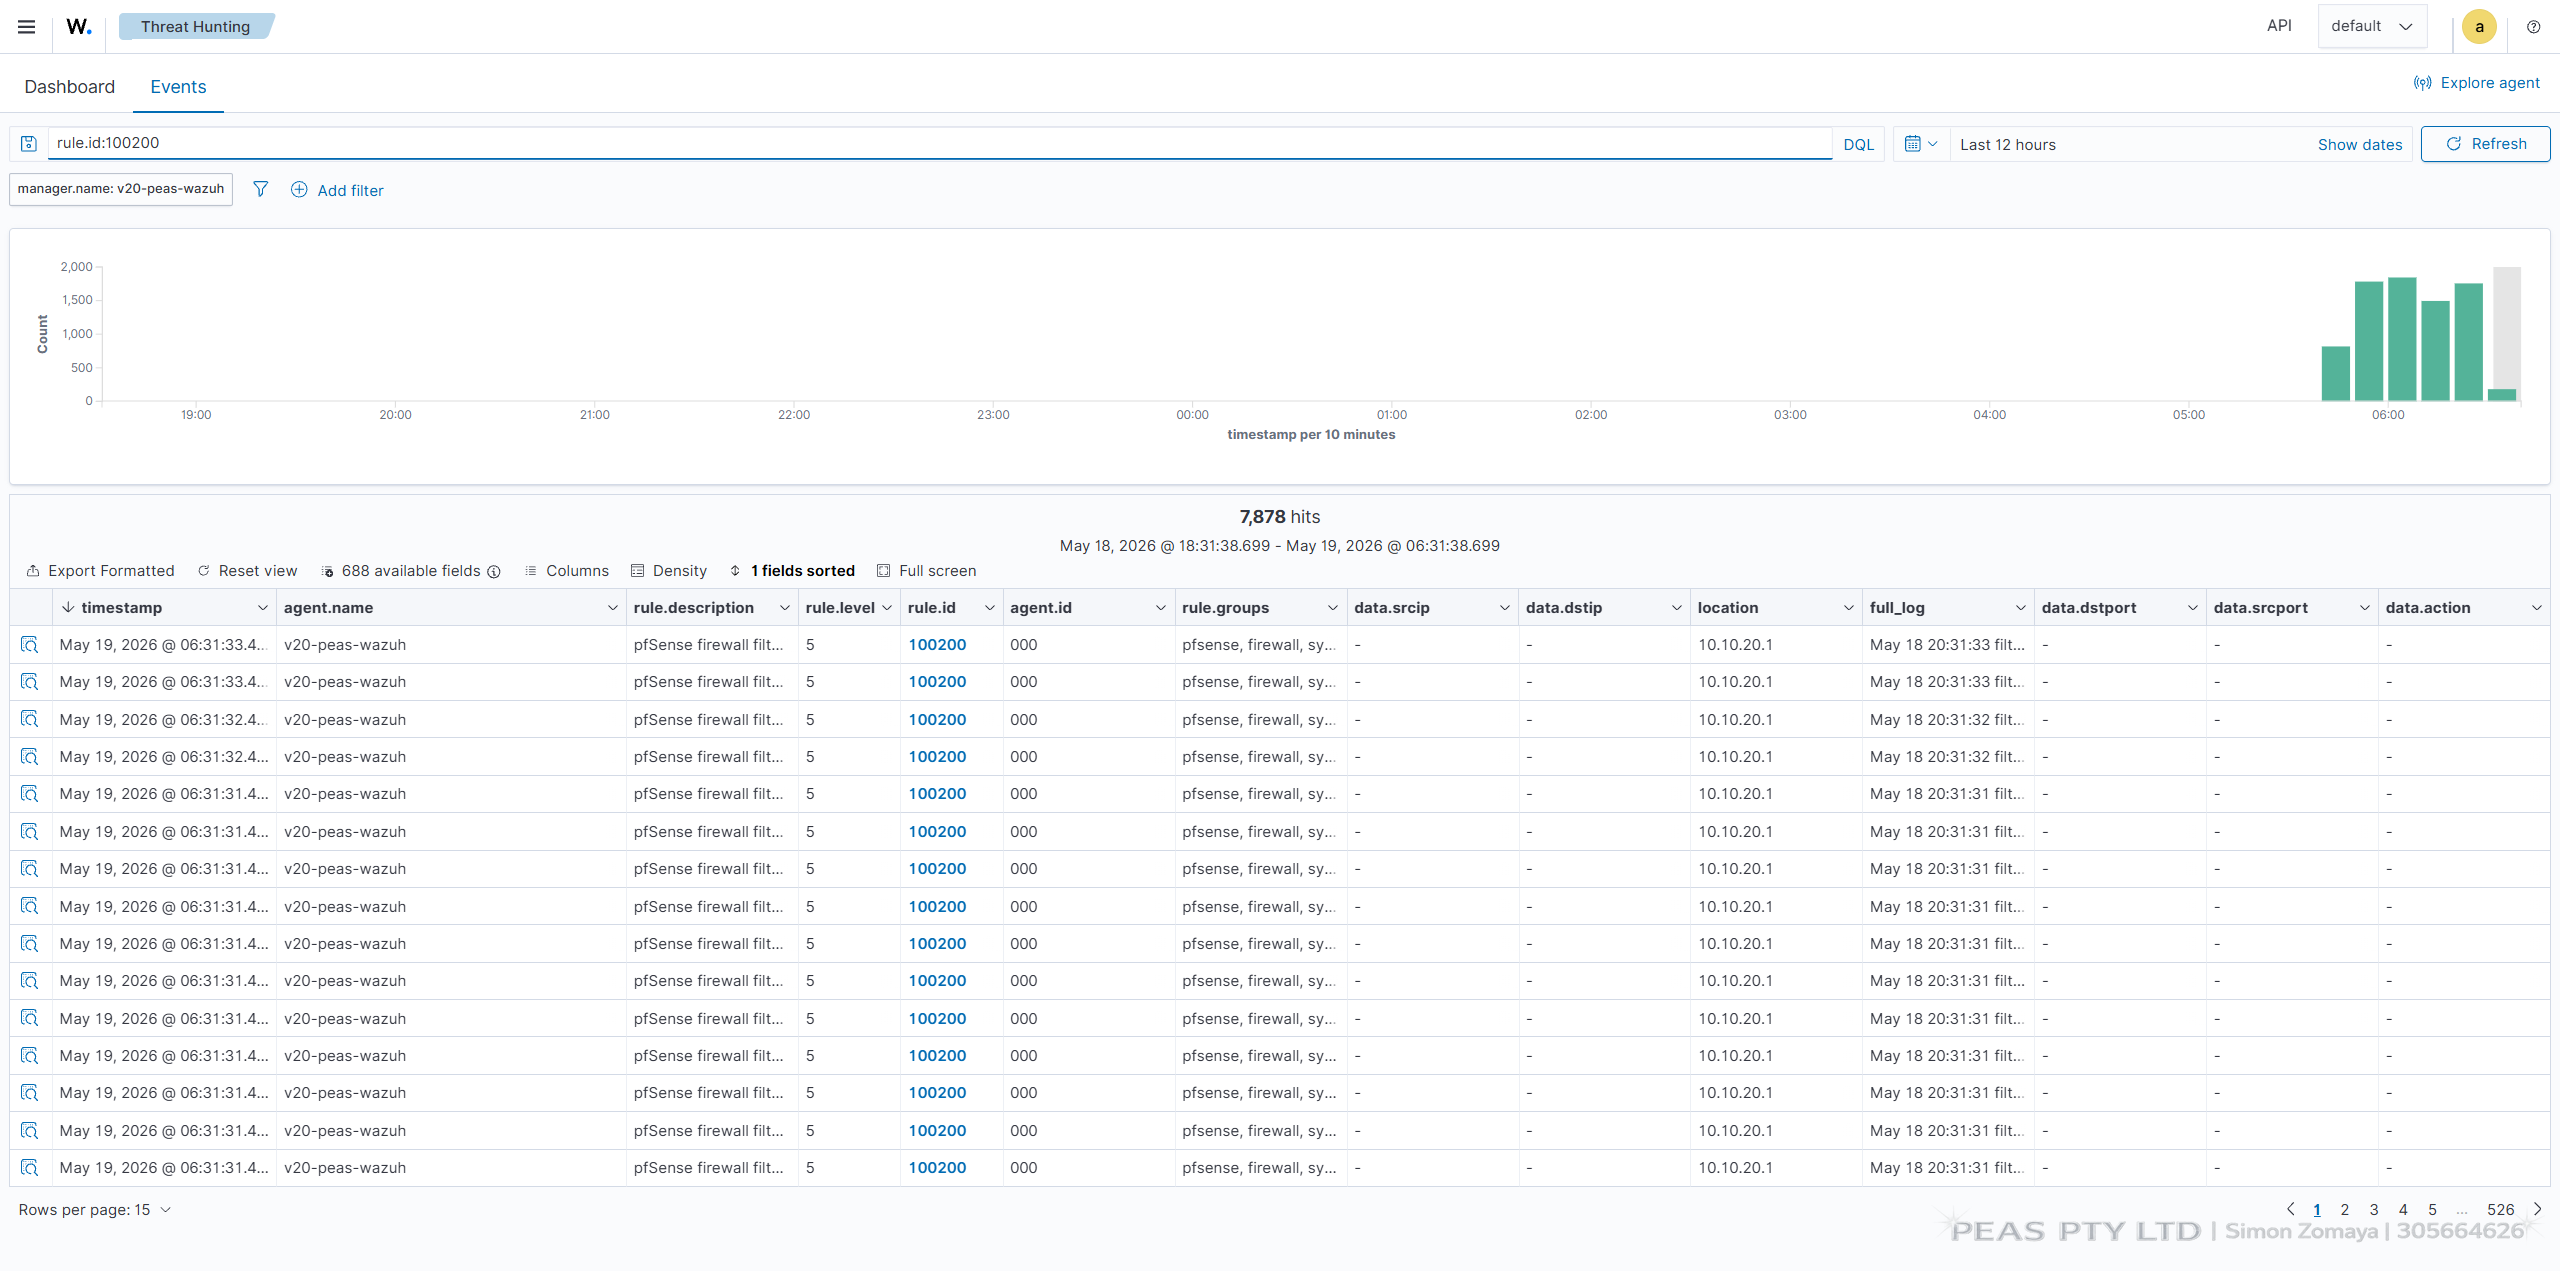
Task: Click Reset view
Action: (248, 571)
